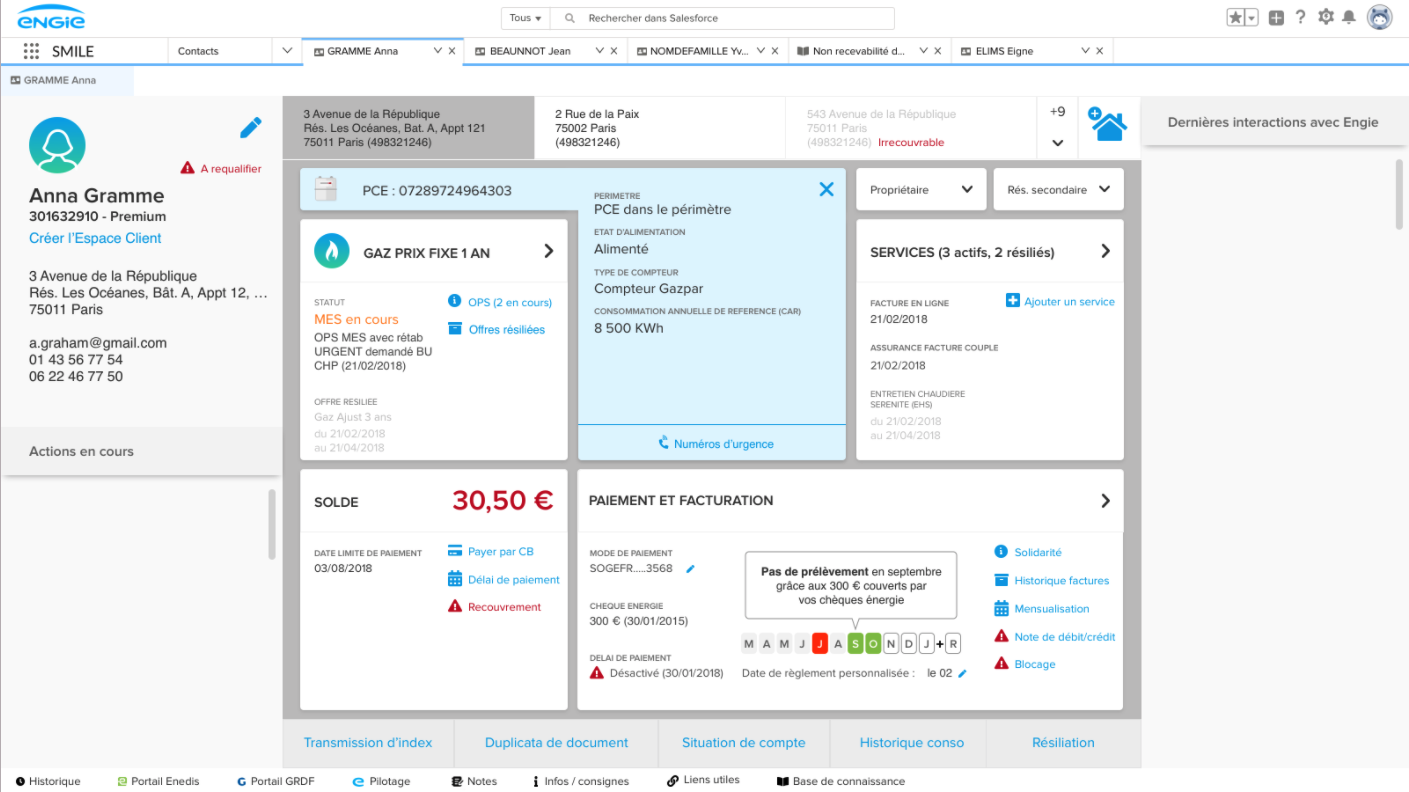This screenshot has width=1409, height=792.
Task: Expand the GAZ PRIX FIXE 1 AN card chevron
Action: point(548,251)
